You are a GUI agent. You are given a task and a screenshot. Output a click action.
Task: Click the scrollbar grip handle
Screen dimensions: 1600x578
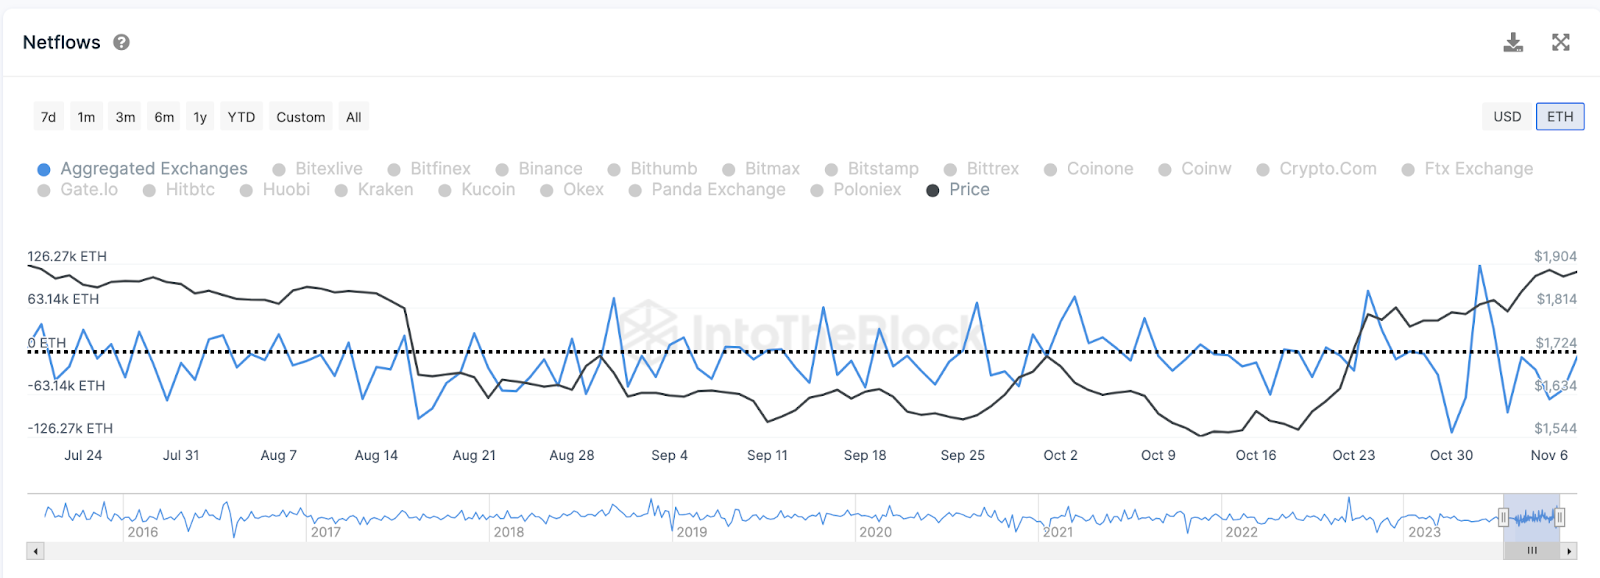point(1531,551)
